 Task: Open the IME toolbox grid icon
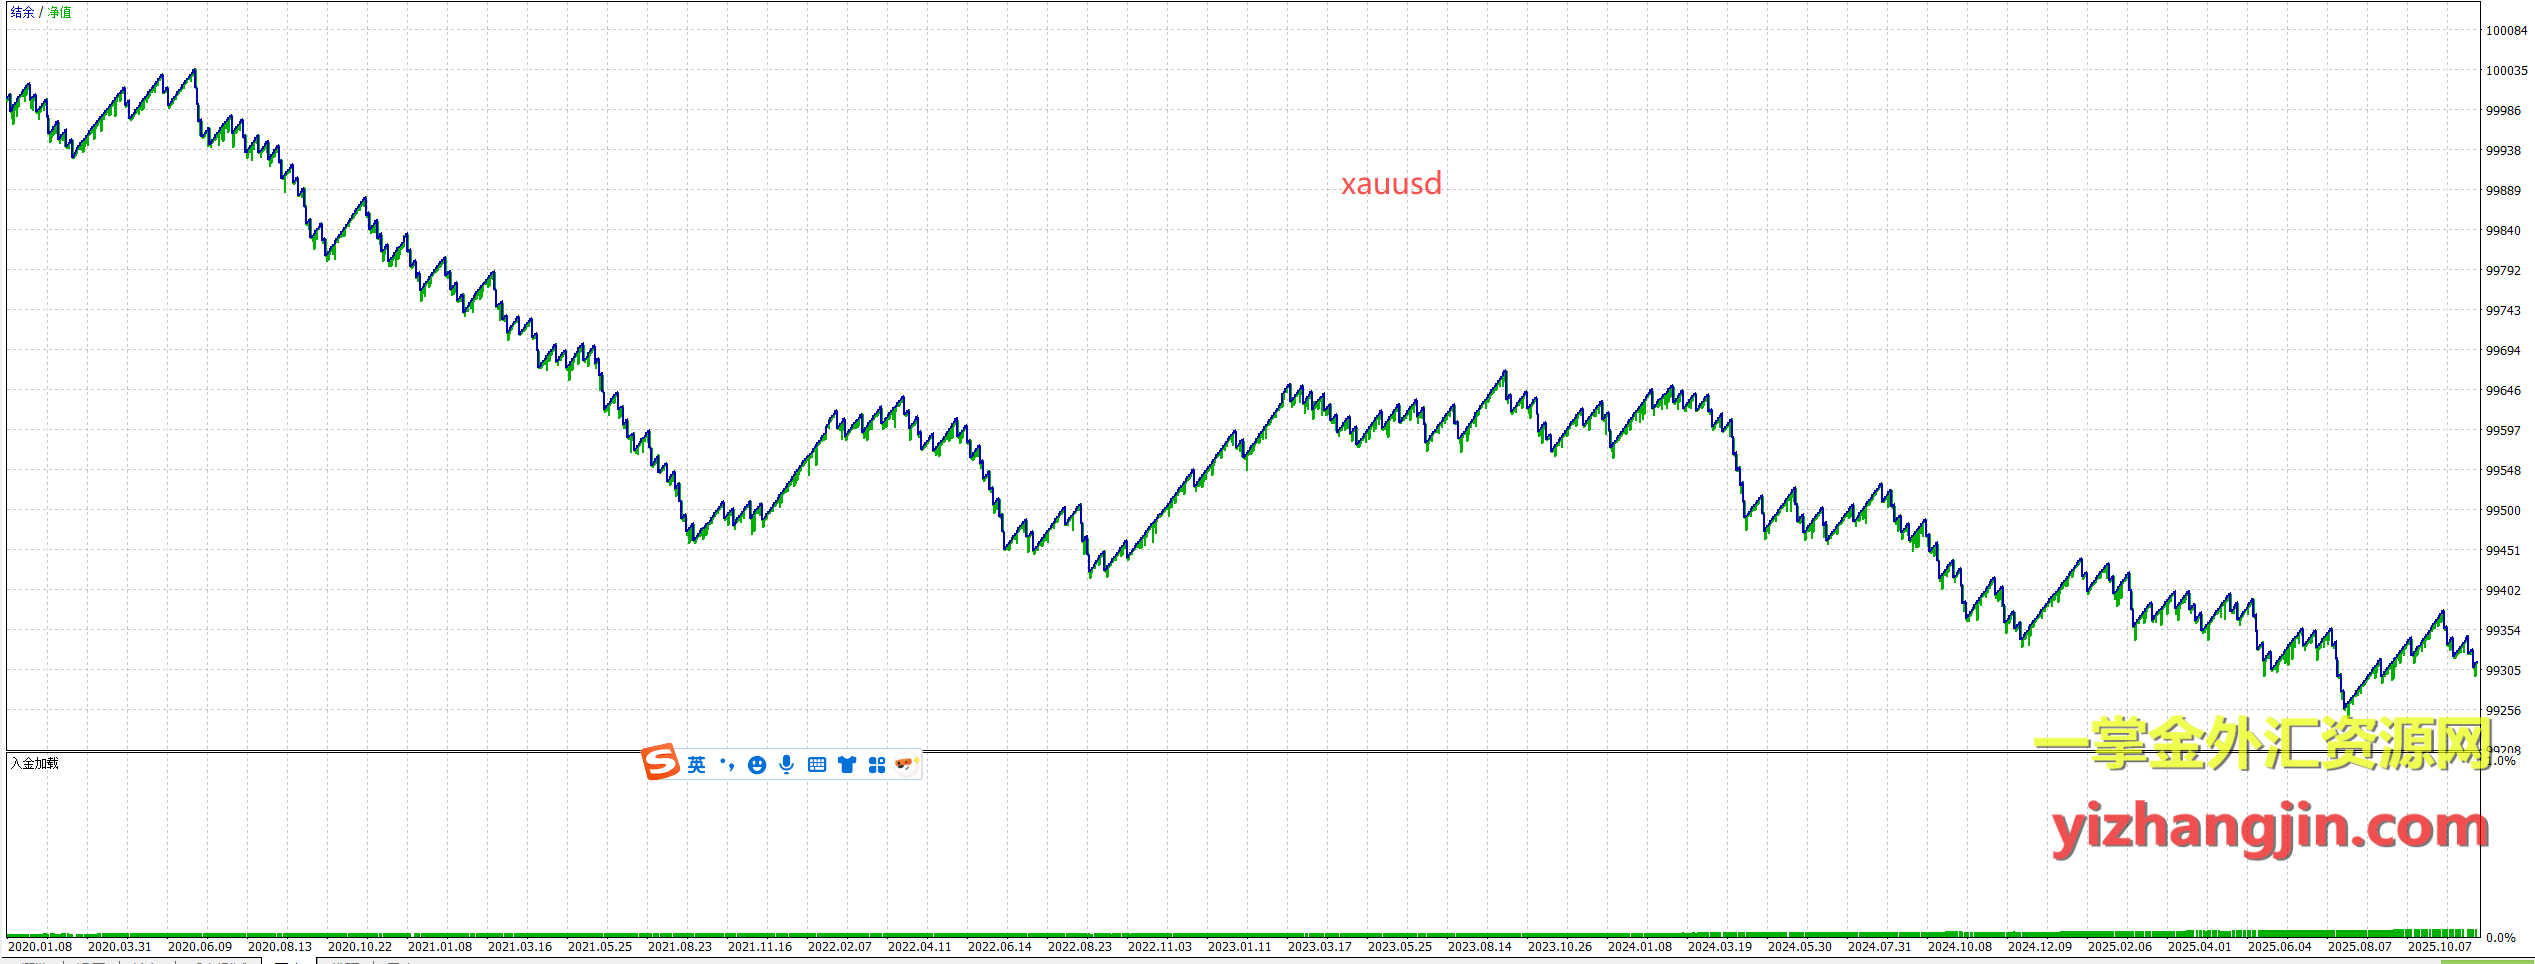click(x=877, y=765)
